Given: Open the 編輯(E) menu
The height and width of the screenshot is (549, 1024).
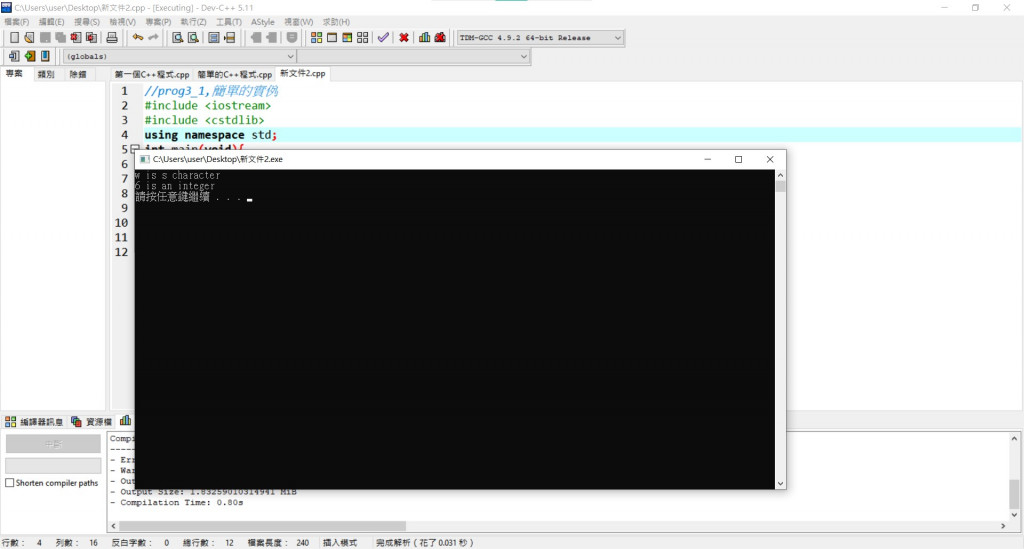Looking at the screenshot, I should click(52, 22).
